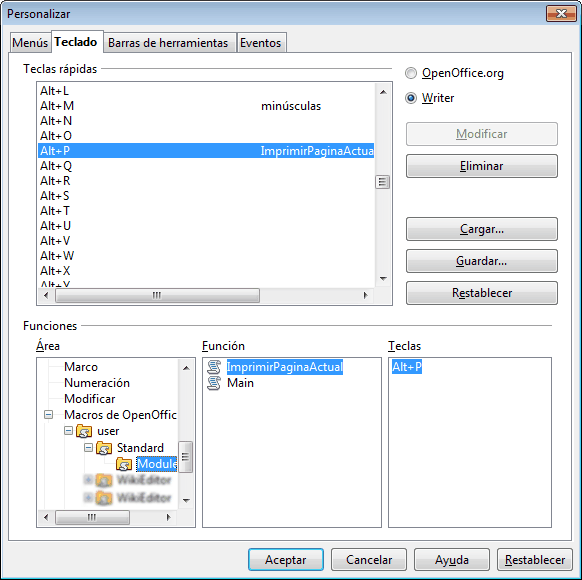Click the Modificar button

481,134
